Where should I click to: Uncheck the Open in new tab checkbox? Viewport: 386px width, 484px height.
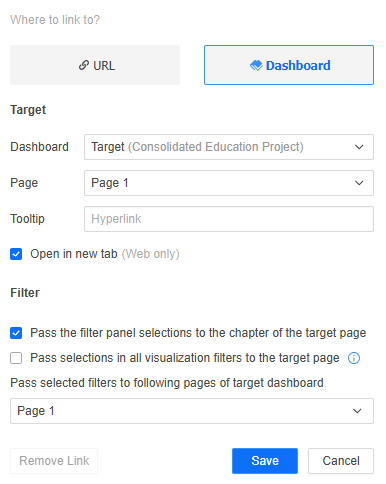(16, 254)
